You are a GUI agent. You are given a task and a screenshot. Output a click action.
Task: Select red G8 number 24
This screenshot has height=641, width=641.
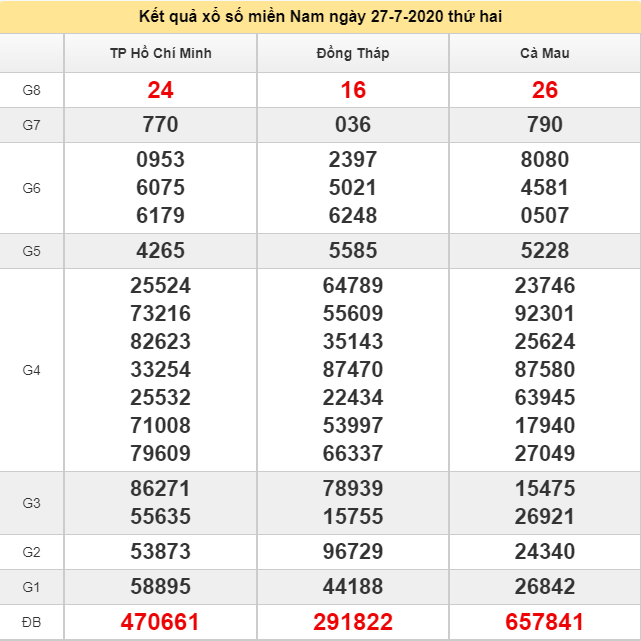tap(160, 90)
